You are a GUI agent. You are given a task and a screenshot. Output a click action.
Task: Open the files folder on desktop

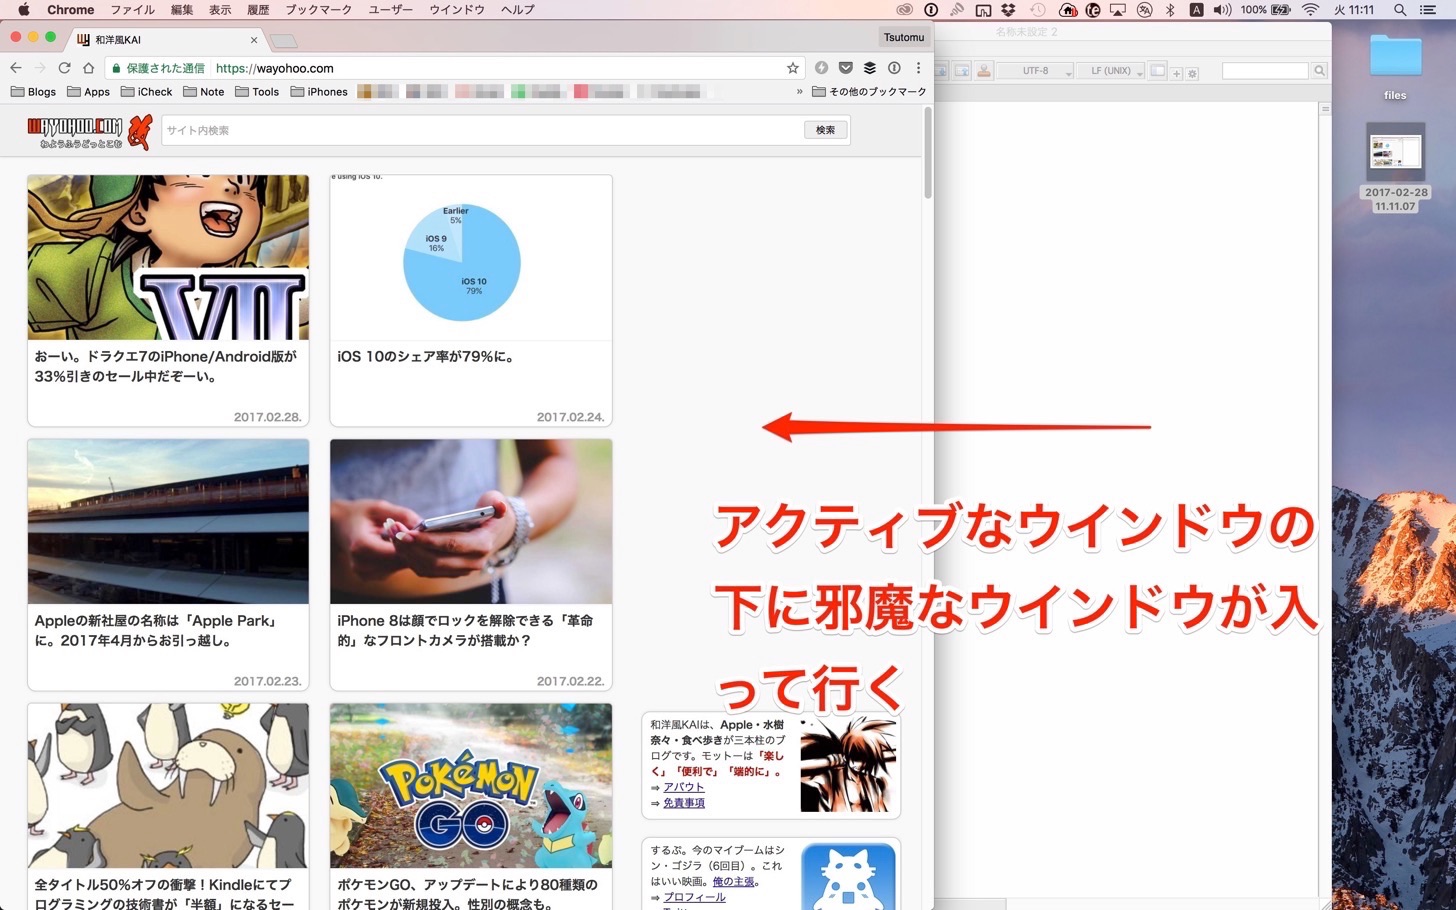1395,66
